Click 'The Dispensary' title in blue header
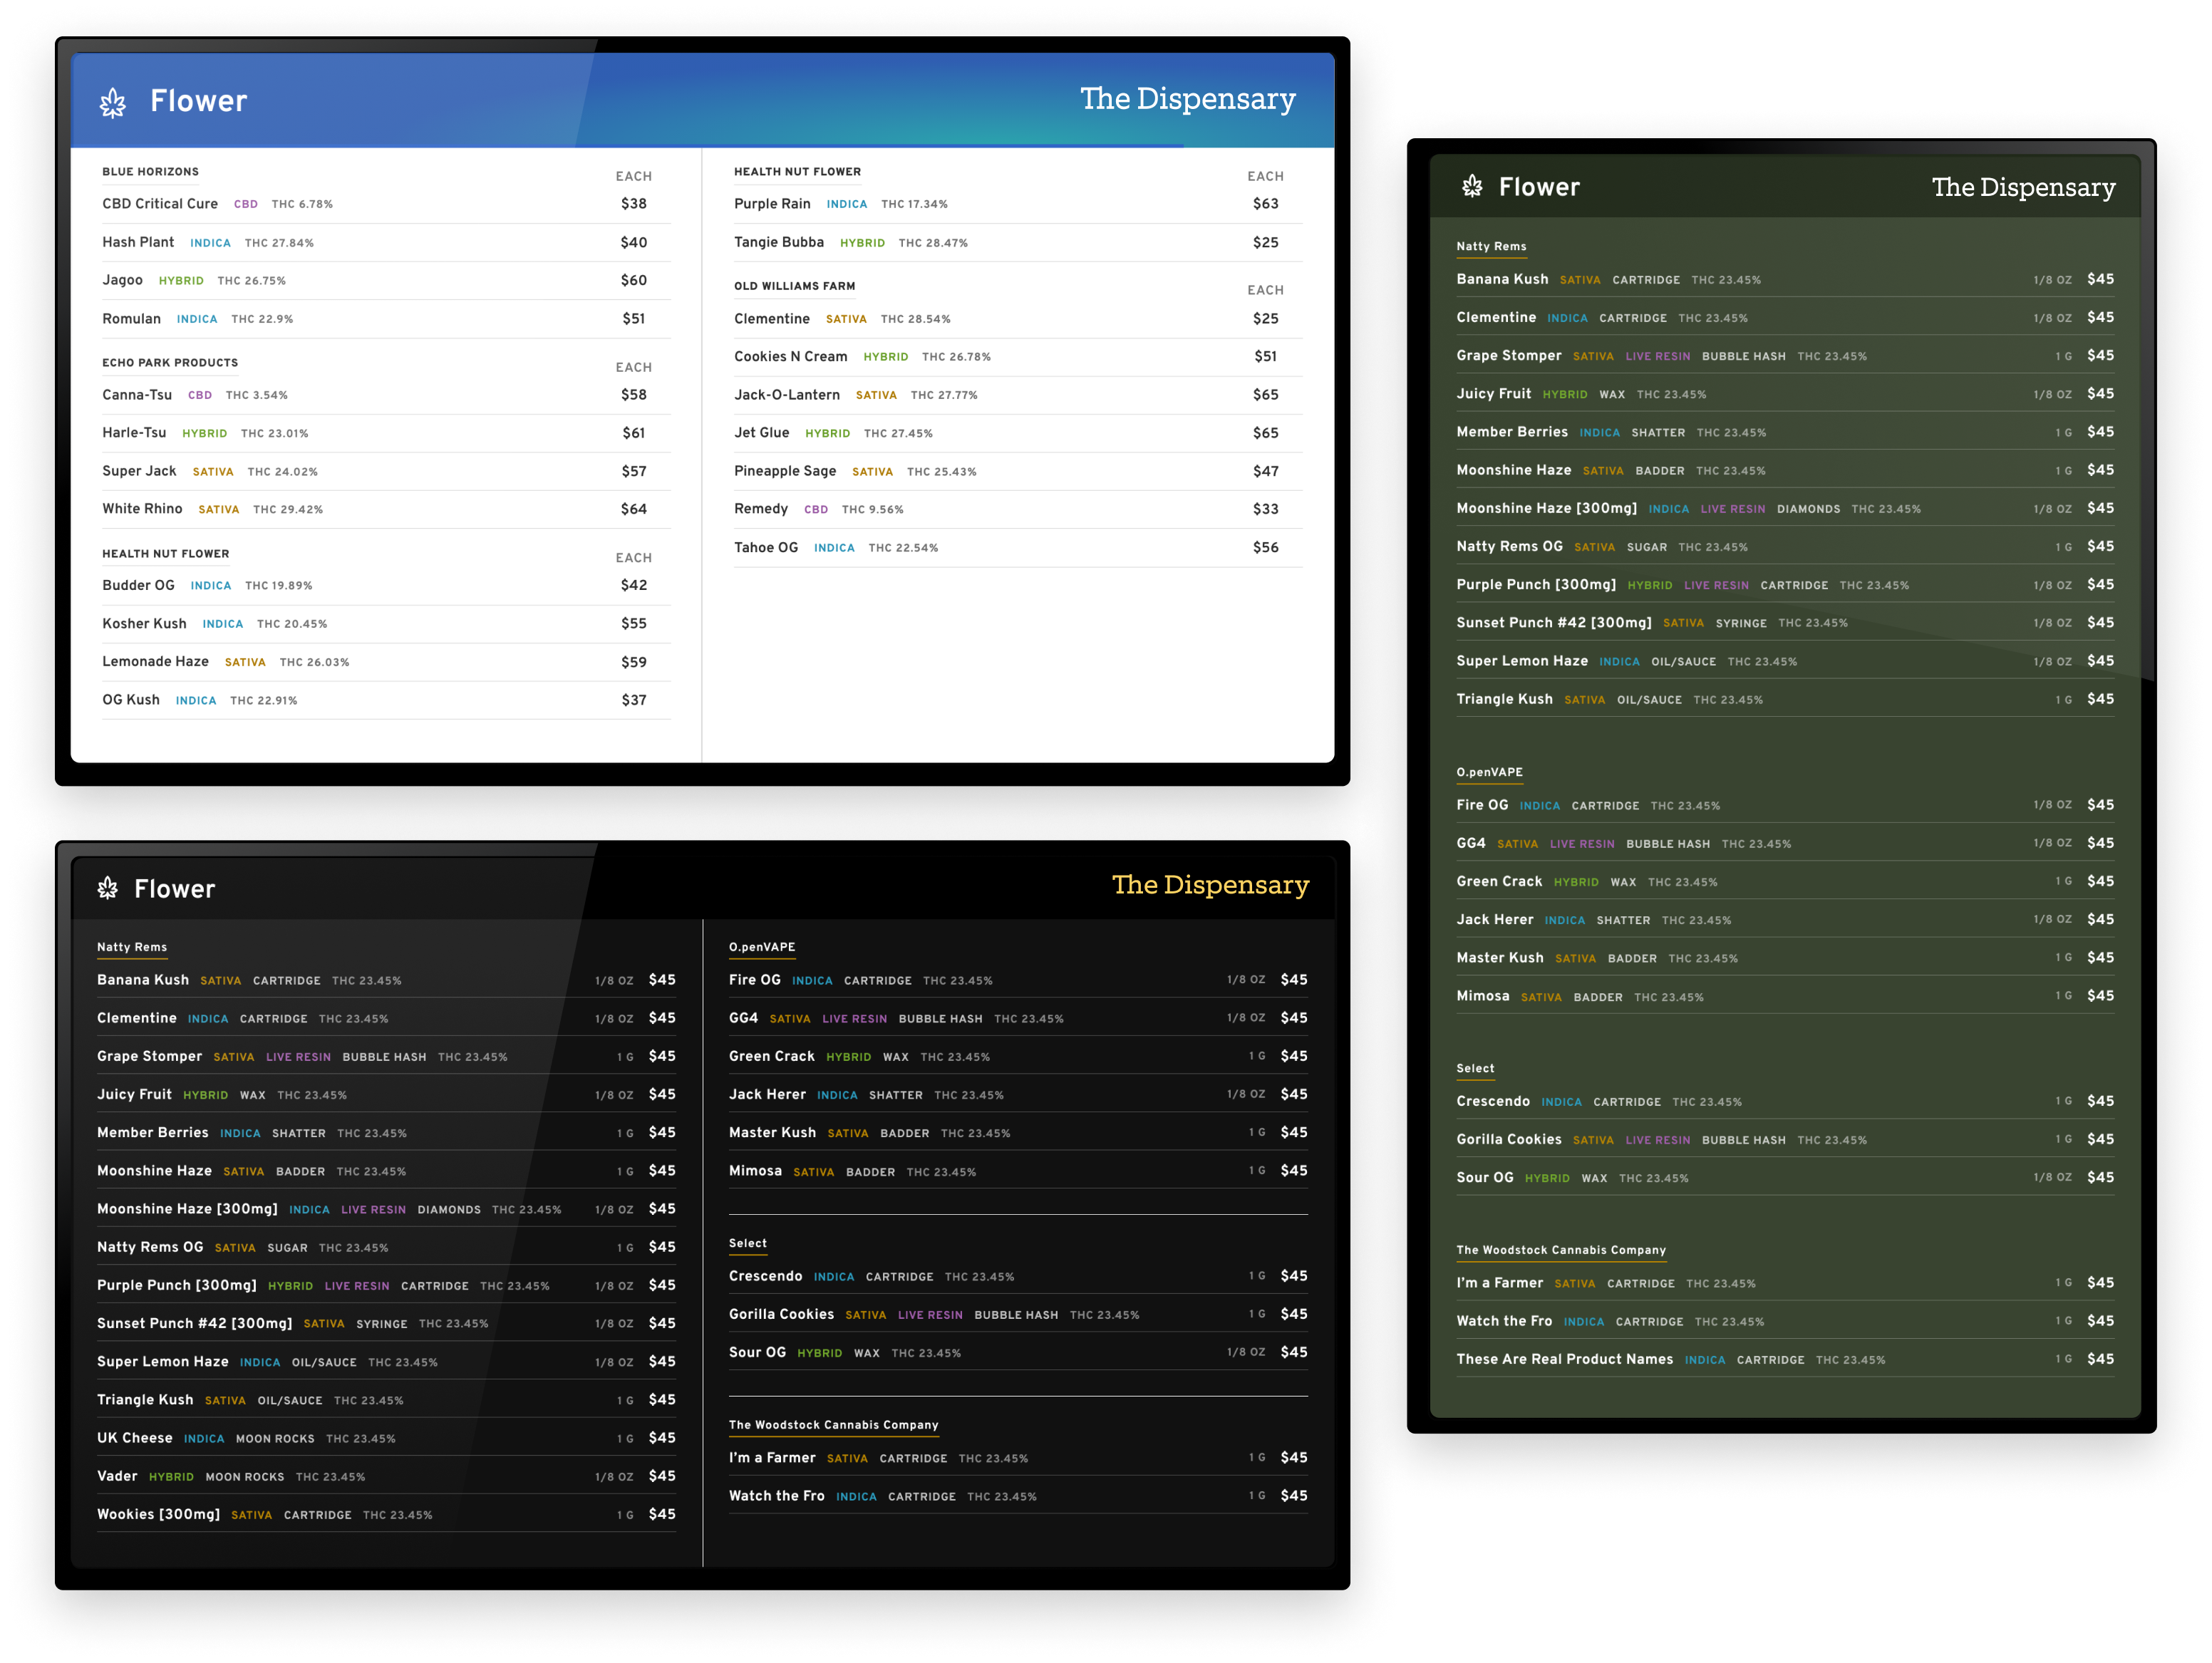Screen dimensions: 2212x1663 [x=1187, y=99]
